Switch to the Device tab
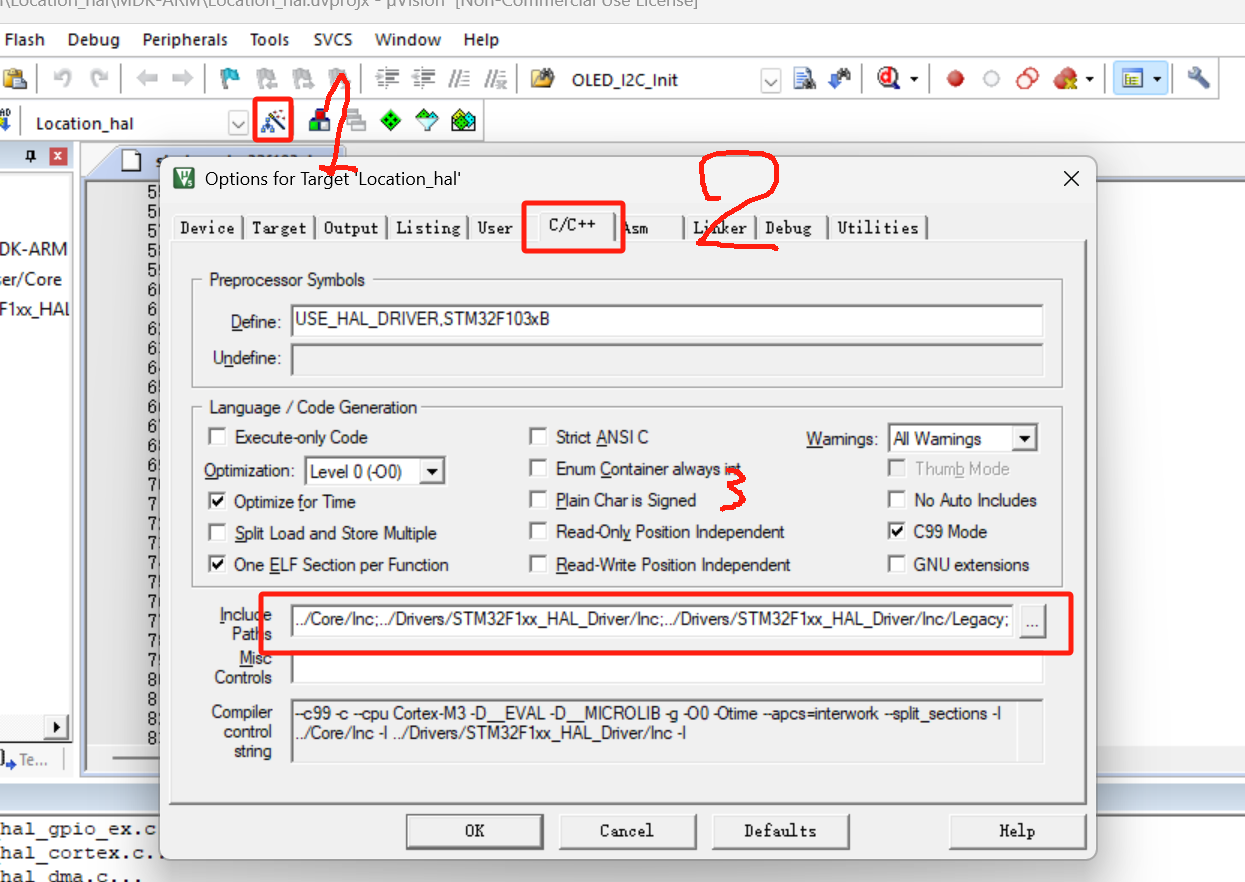Viewport: 1245px width, 882px height. coord(207,228)
